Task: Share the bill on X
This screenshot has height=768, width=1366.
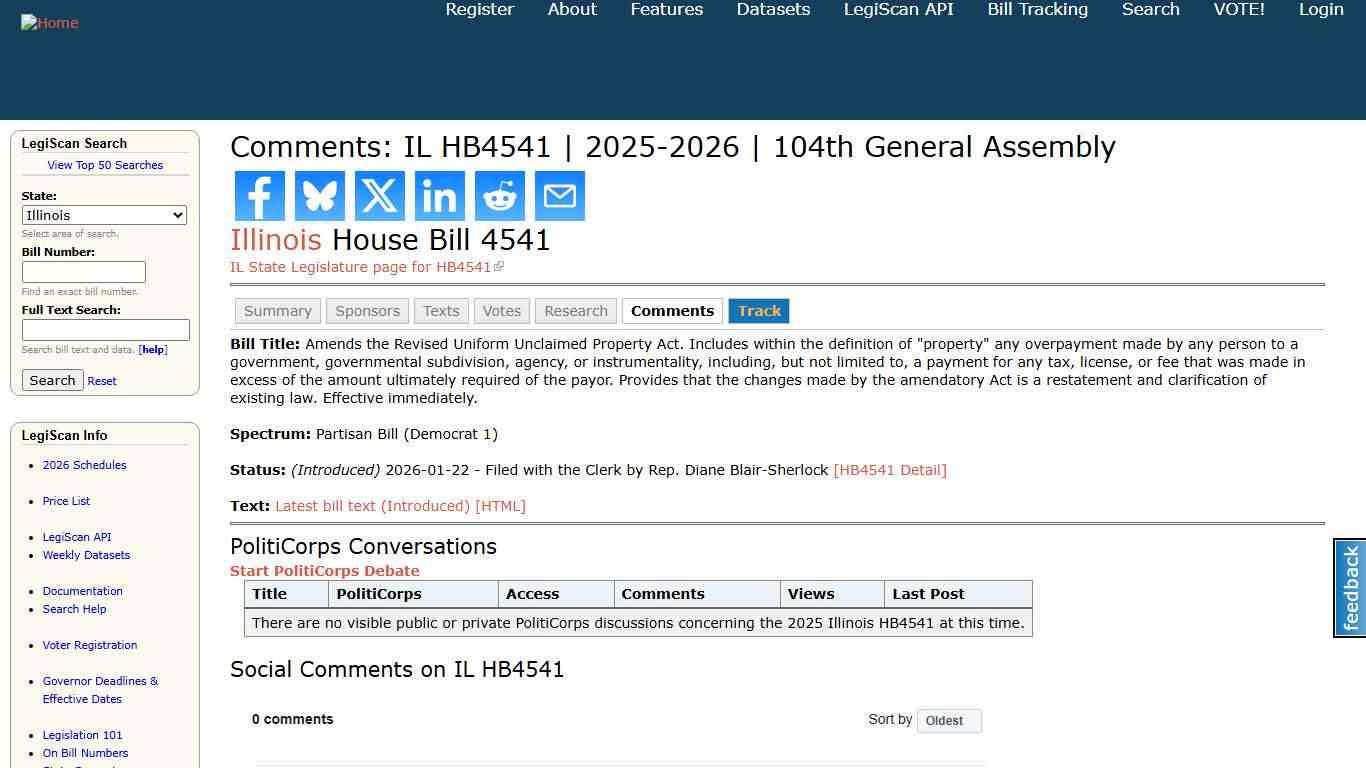Action: pyautogui.click(x=379, y=196)
